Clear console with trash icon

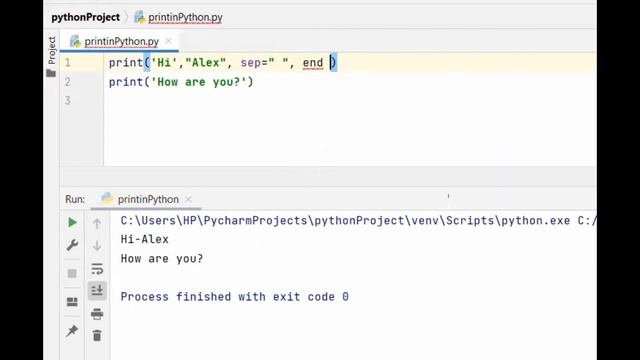[x=97, y=336]
